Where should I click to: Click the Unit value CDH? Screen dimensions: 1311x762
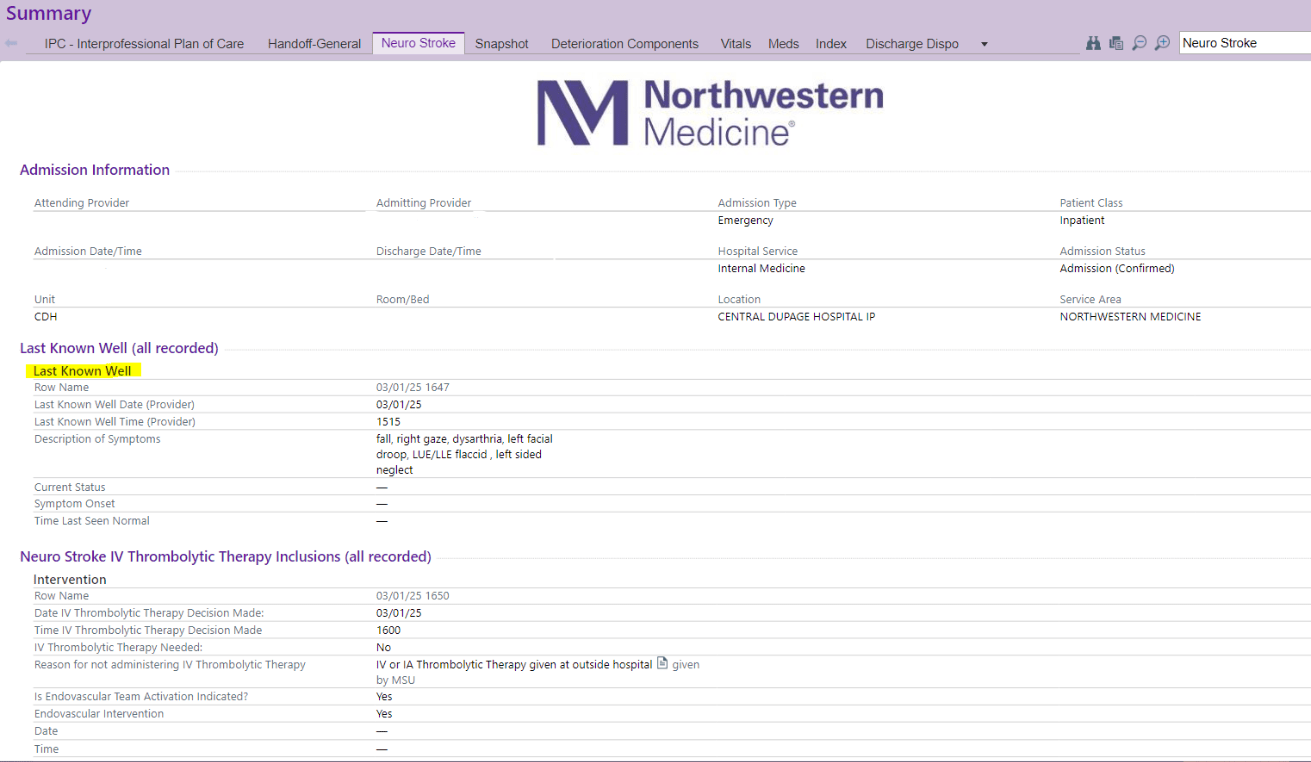tap(46, 316)
